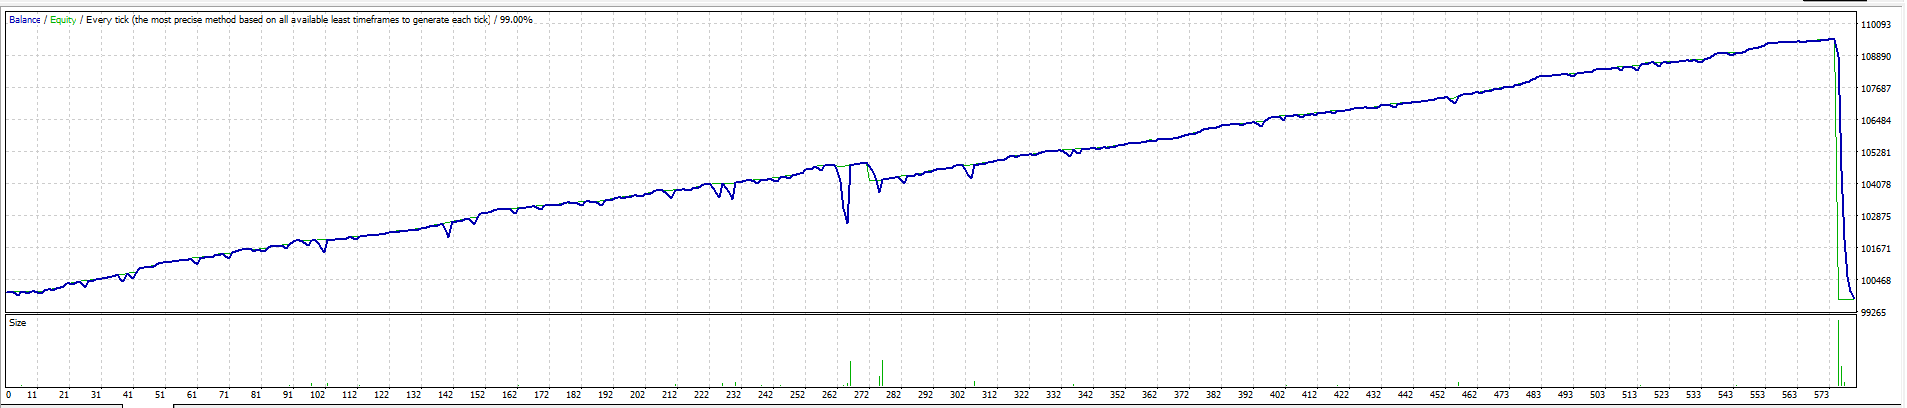1907x408 pixels.
Task: Click the x-axis label 543
Action: coord(1726,395)
